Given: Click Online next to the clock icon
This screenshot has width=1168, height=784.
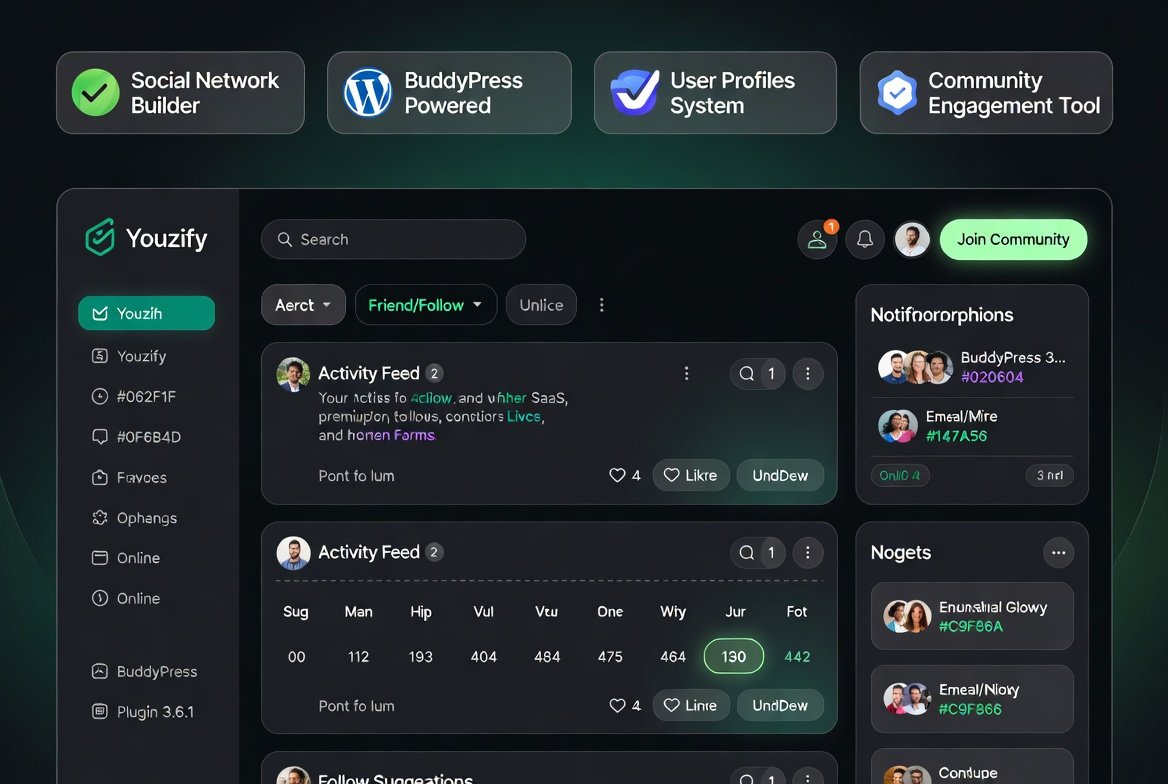Looking at the screenshot, I should (x=139, y=598).
